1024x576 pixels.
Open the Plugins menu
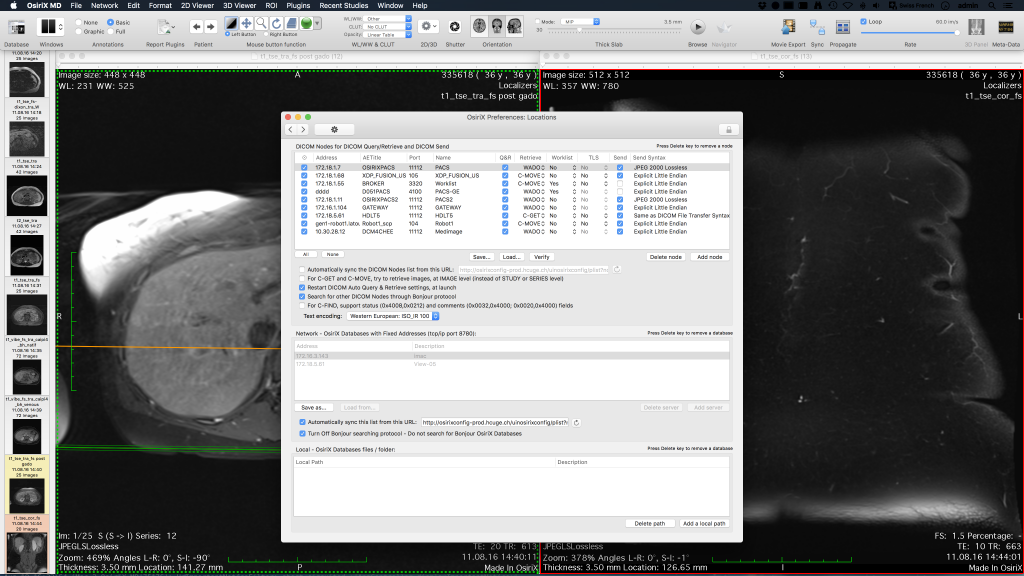pos(298,5)
